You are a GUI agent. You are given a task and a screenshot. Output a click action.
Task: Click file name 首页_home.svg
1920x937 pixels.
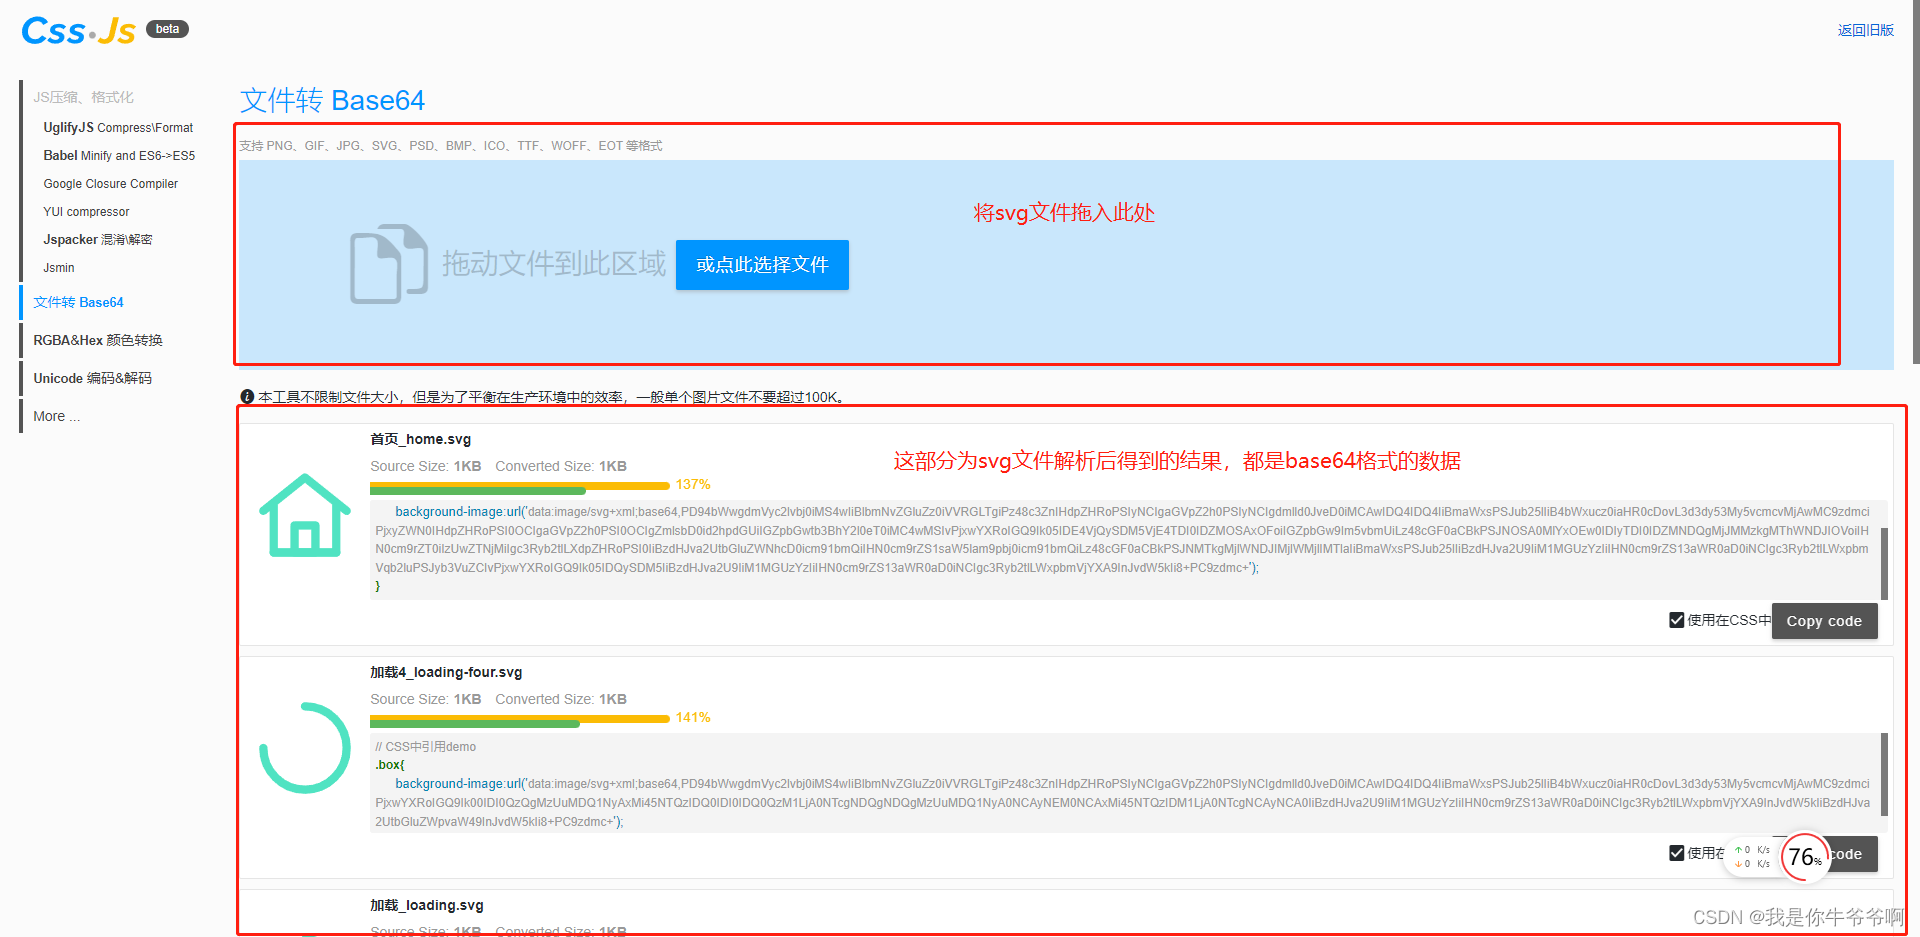click(x=420, y=439)
